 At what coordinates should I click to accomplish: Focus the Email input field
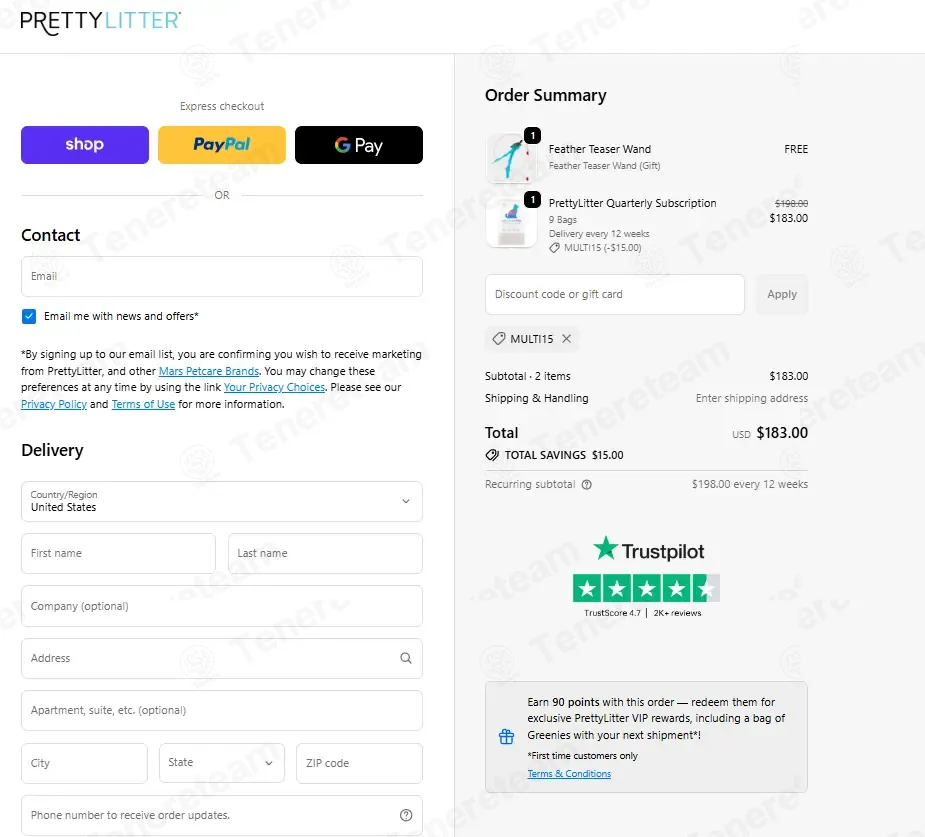(x=222, y=276)
